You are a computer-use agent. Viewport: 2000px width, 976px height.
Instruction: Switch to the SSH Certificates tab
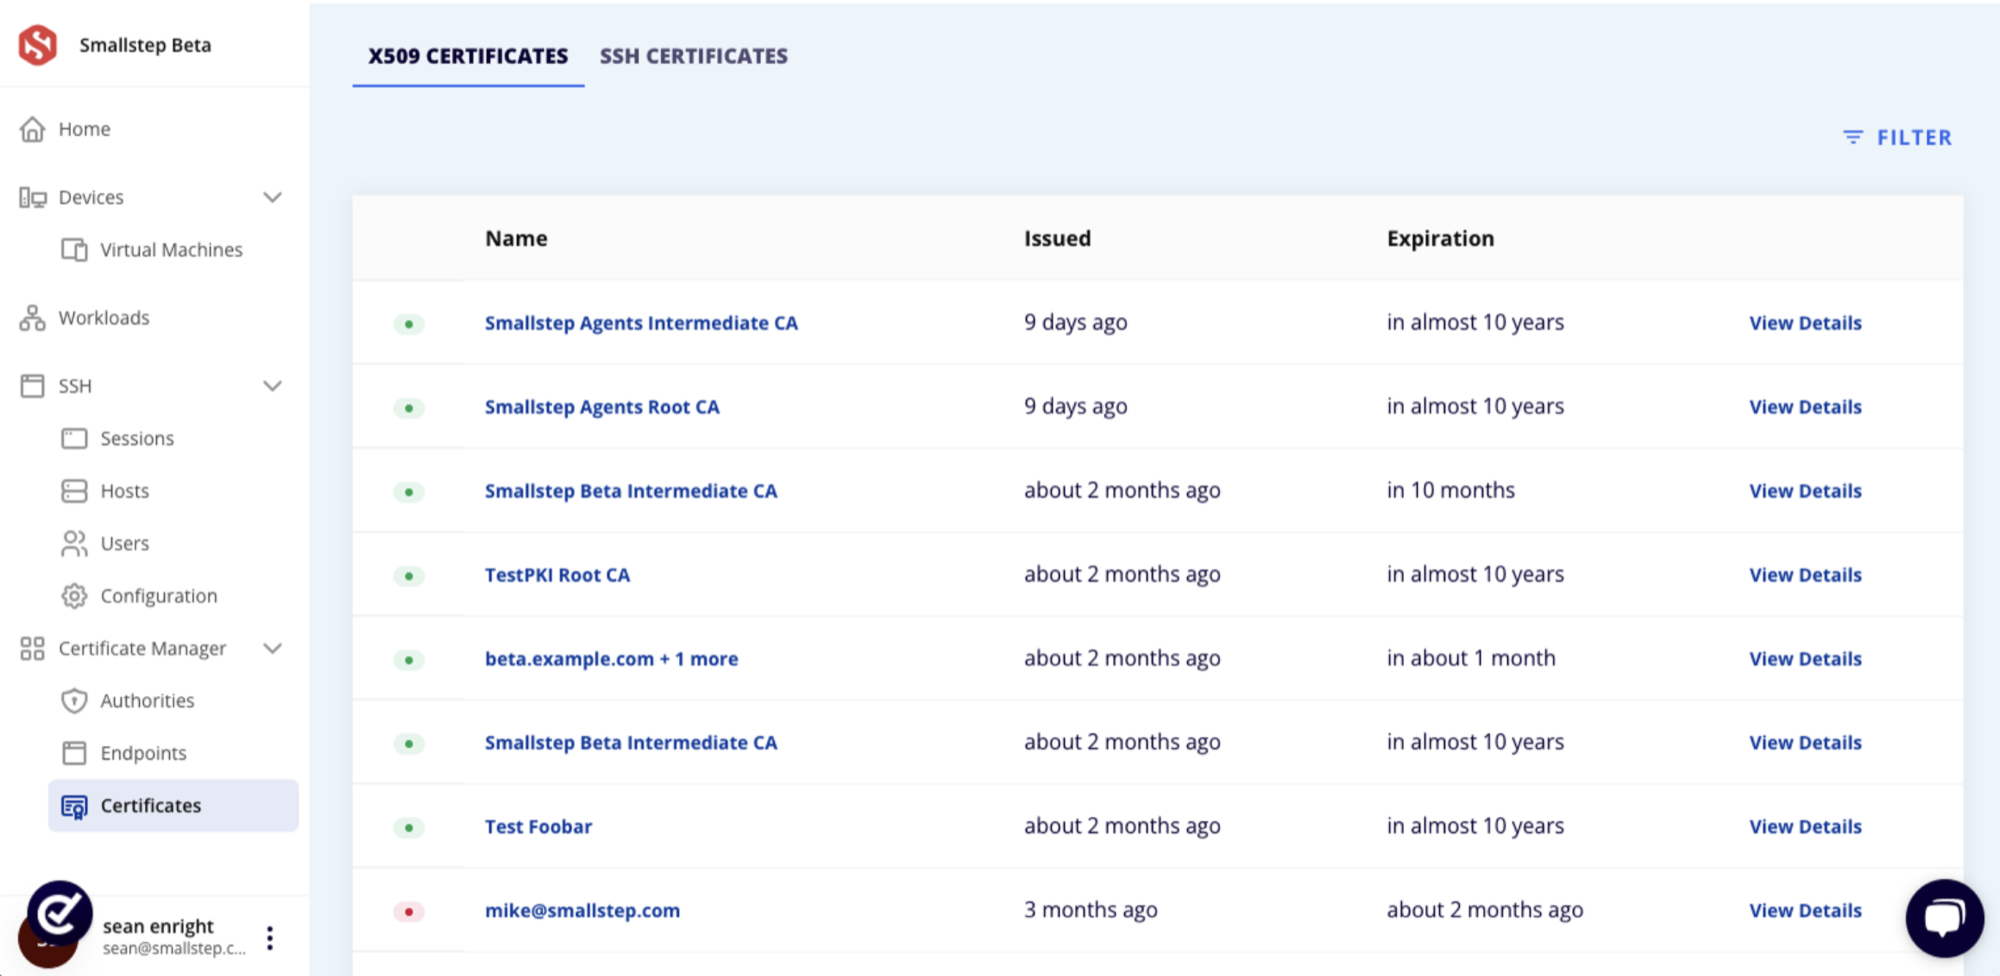(694, 56)
